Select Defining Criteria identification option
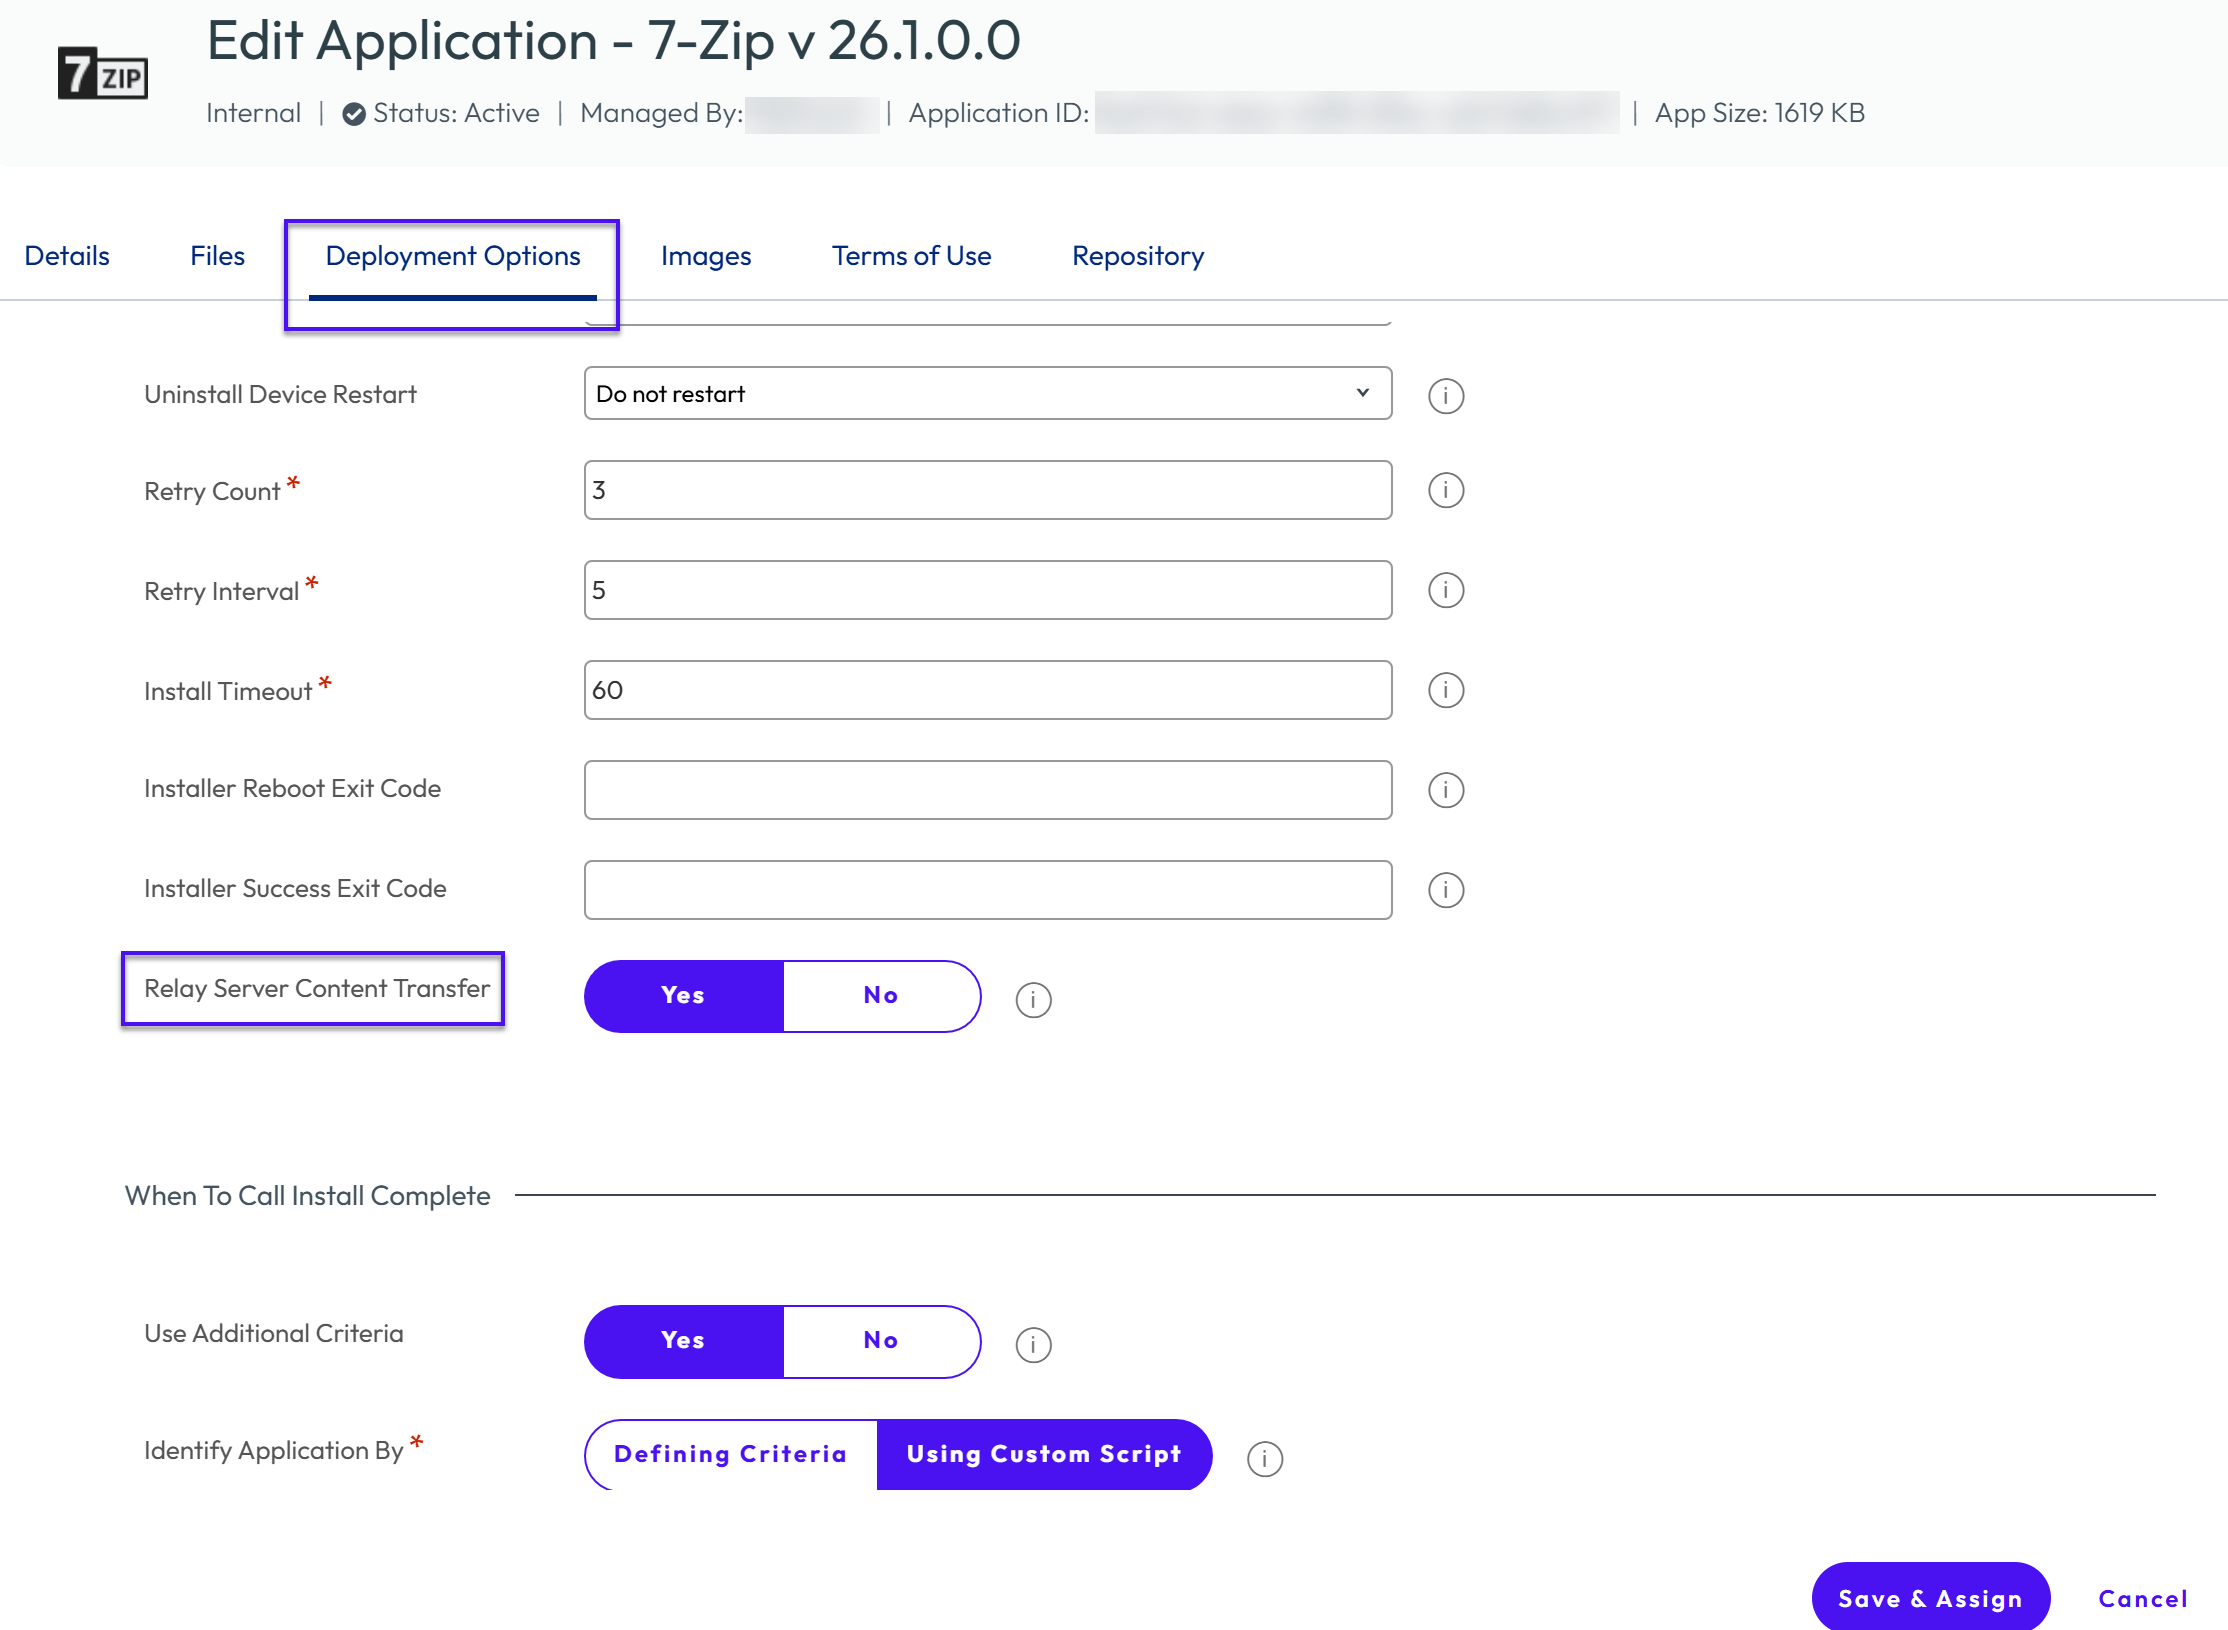This screenshot has width=2228, height=1630. click(x=731, y=1454)
